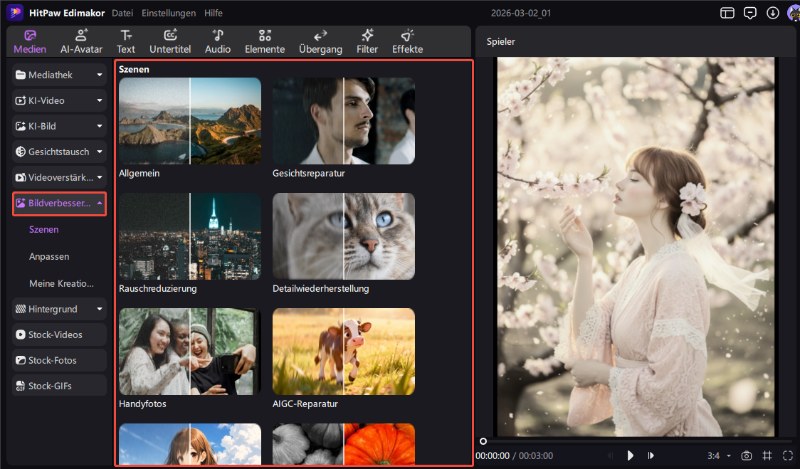Open the Effekte panel
Image resolution: width=800 pixels, height=469 pixels.
click(407, 41)
